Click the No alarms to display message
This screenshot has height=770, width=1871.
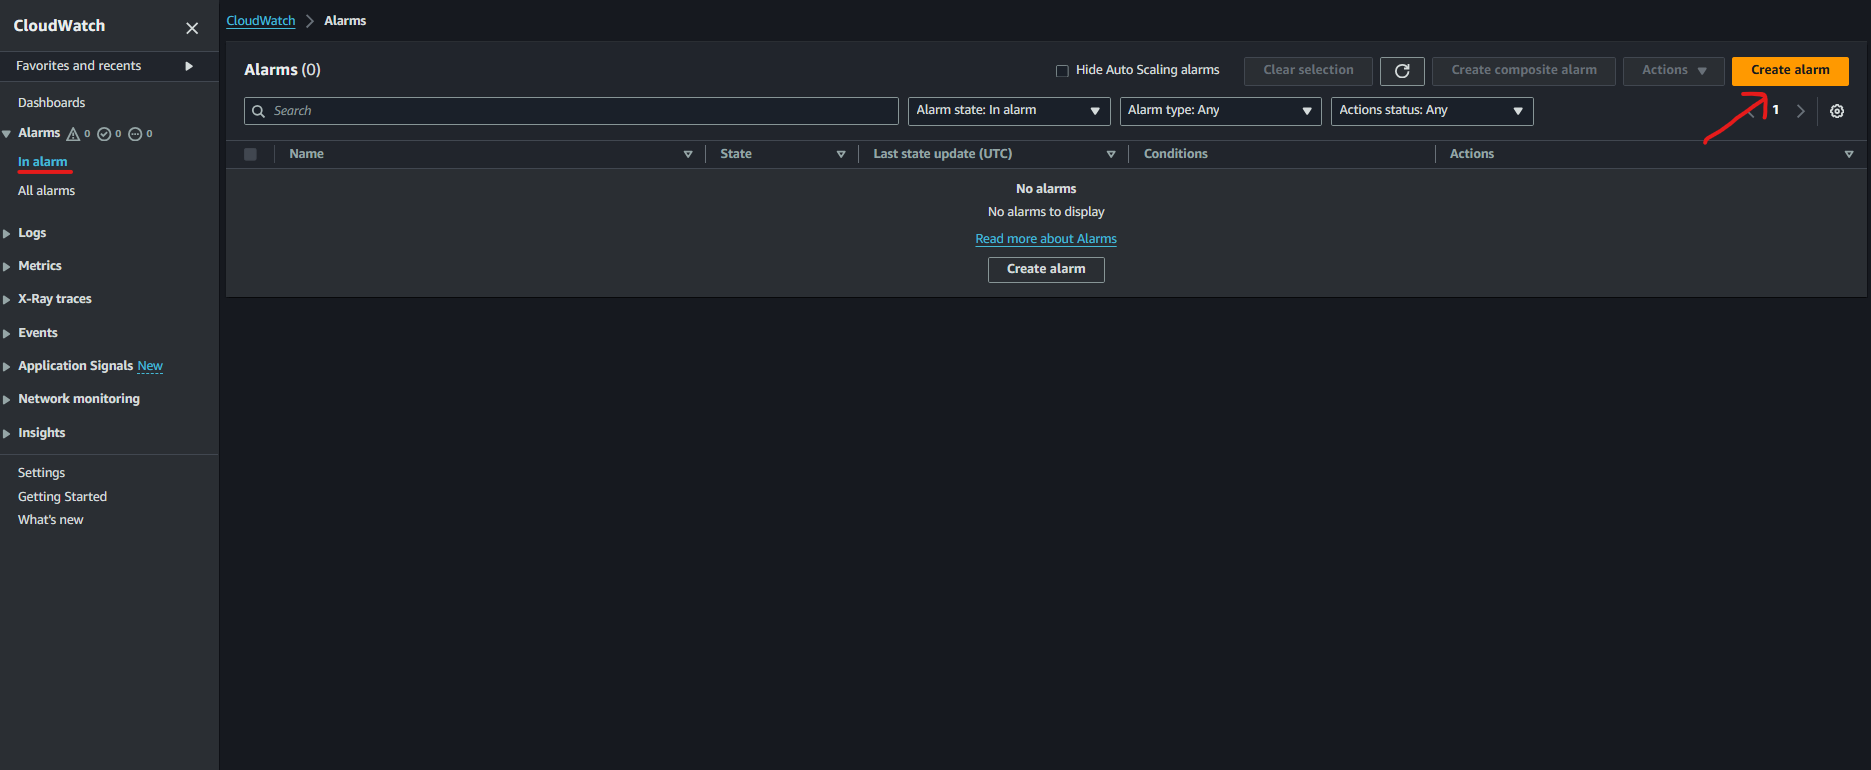1046,212
